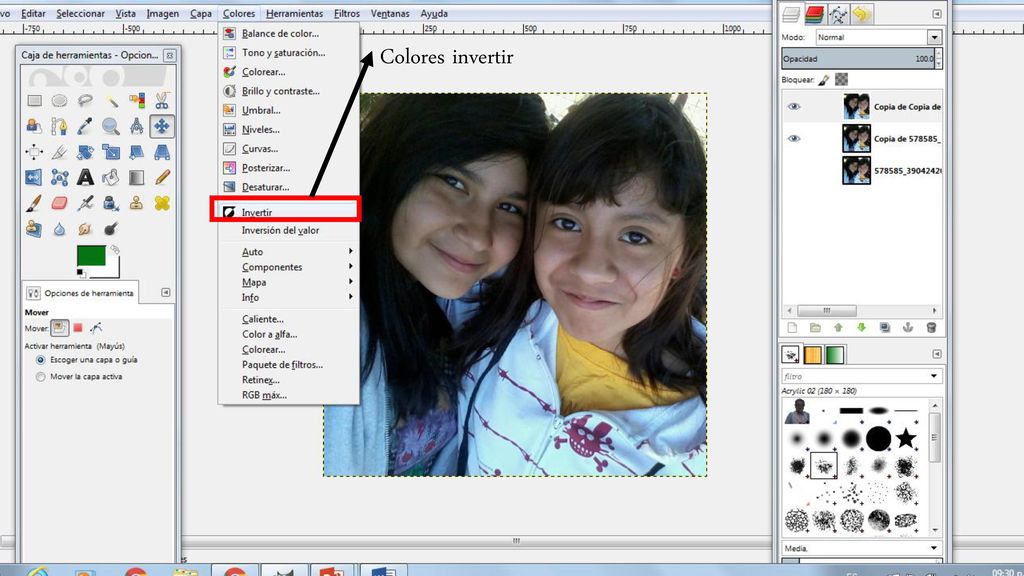Select the Text tool letter A
The width and height of the screenshot is (1024, 576).
85,177
